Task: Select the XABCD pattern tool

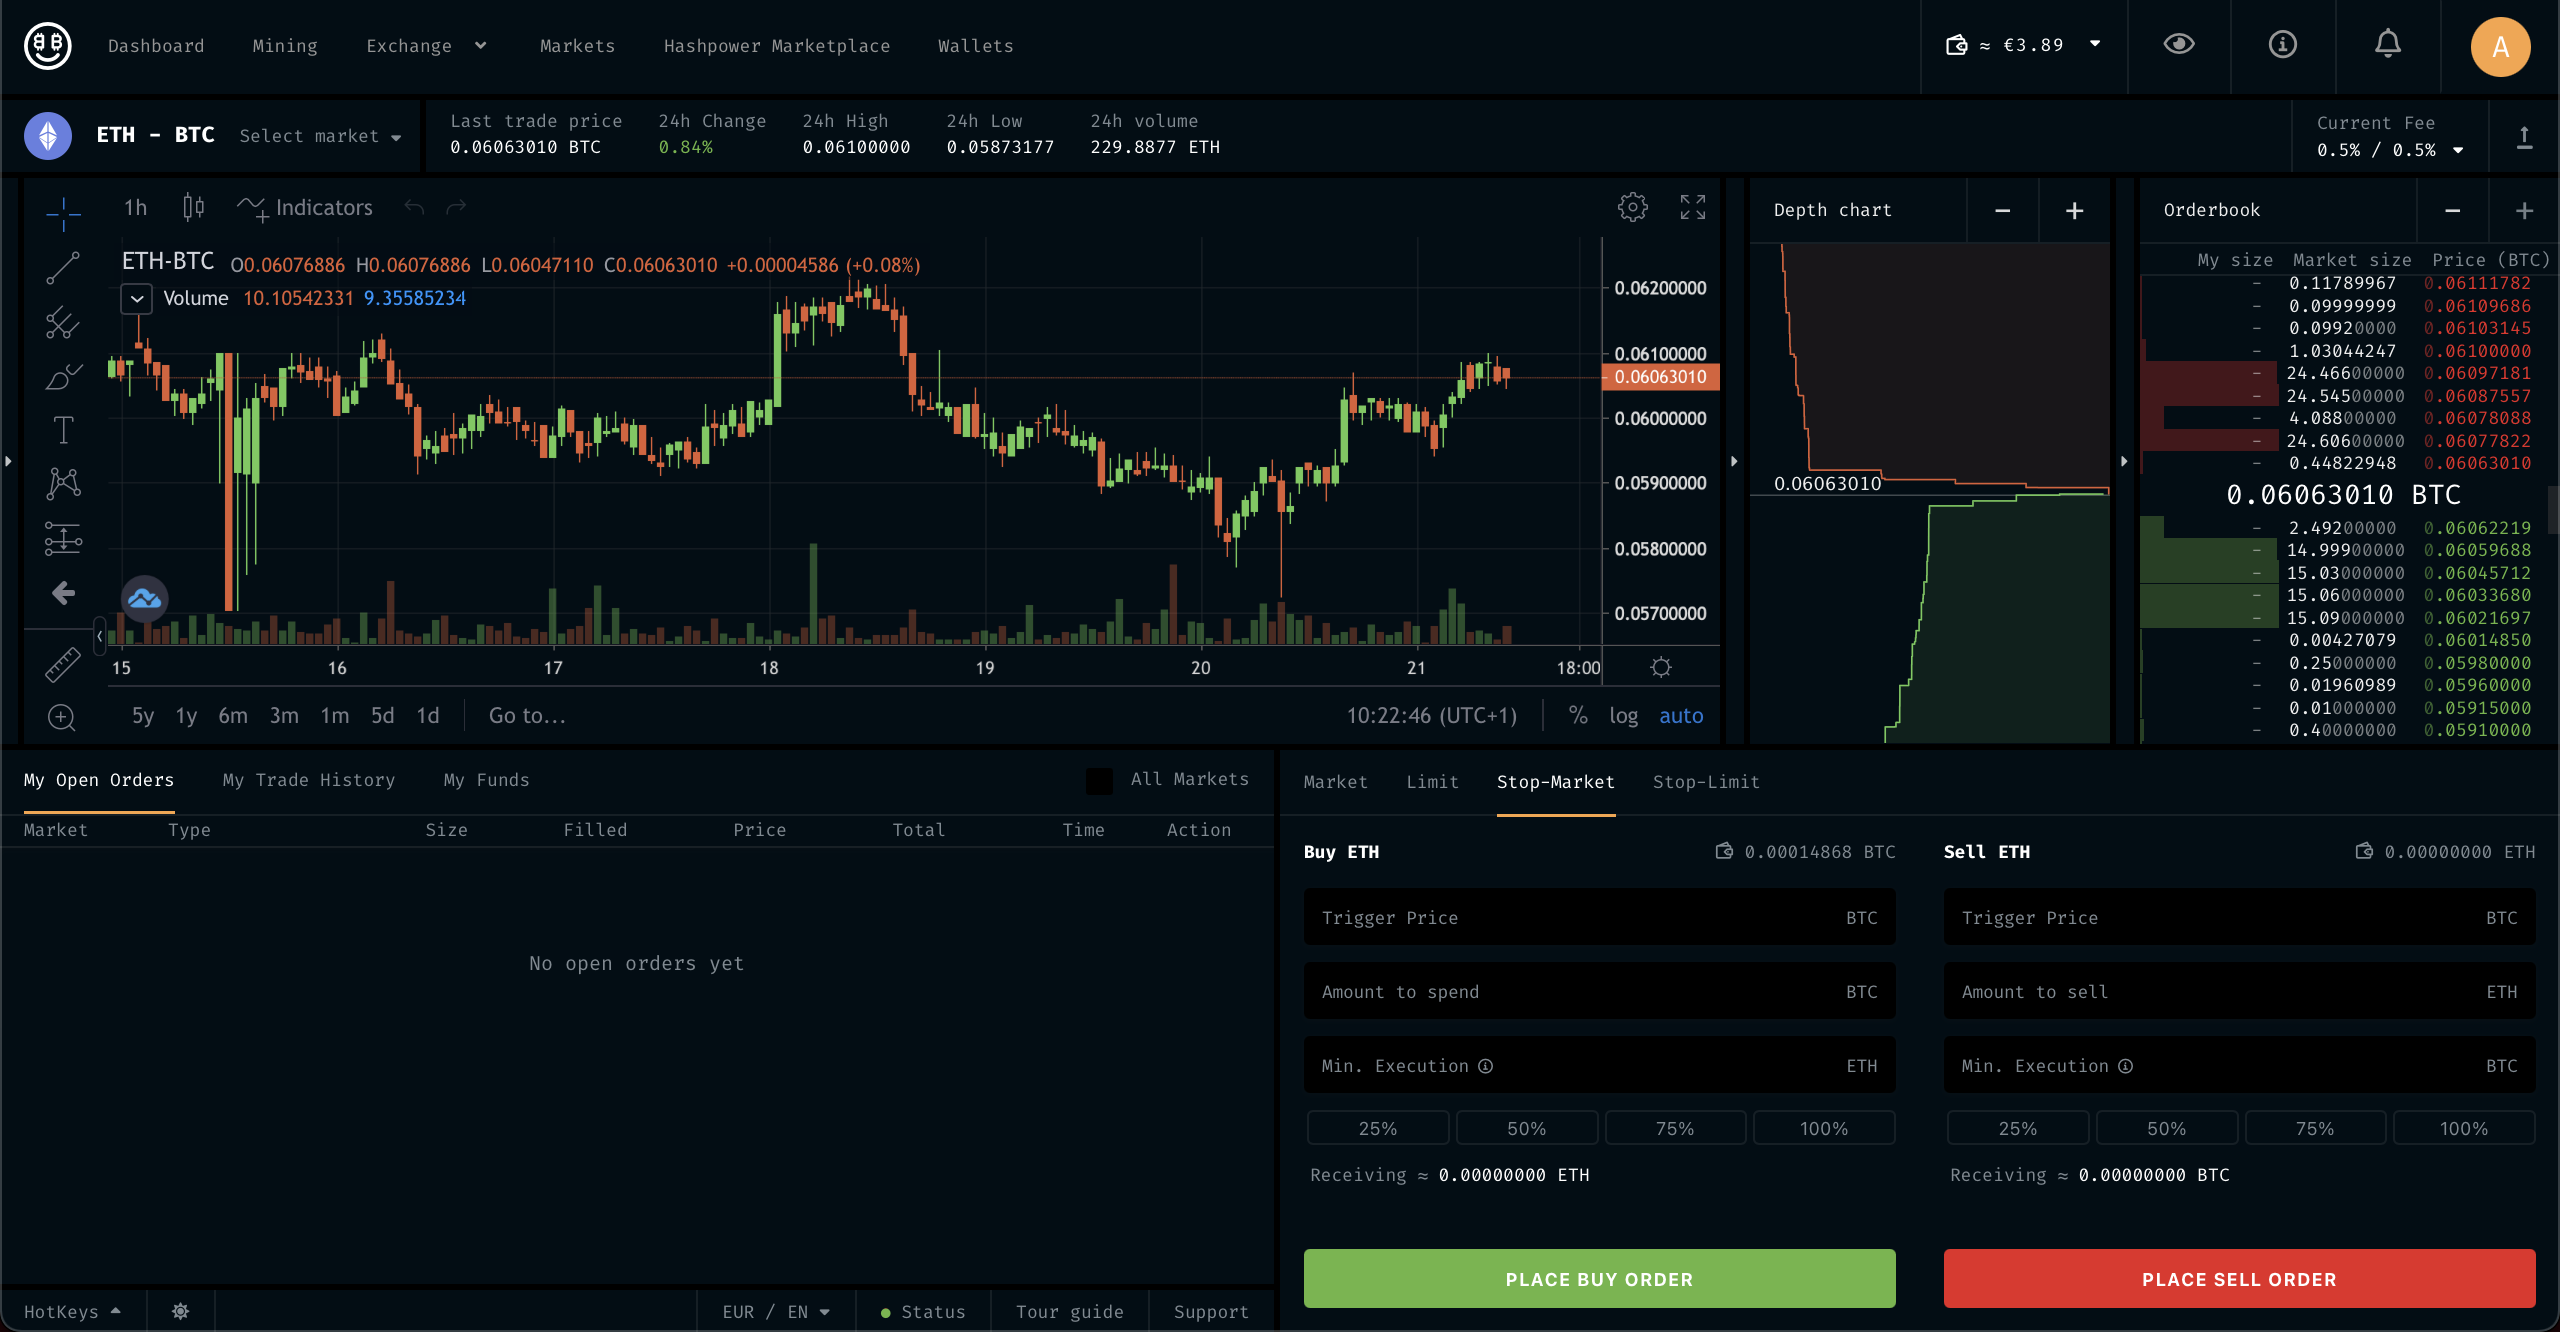Action: (x=62, y=484)
